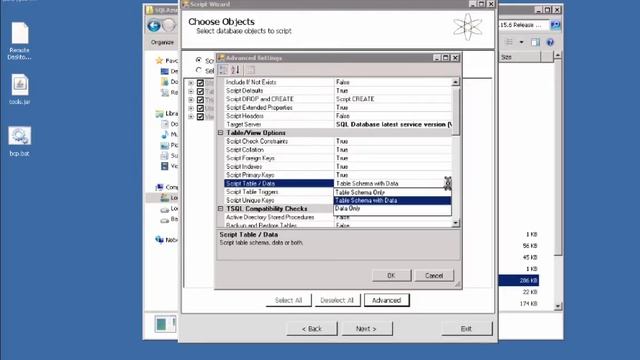The height and width of the screenshot is (360, 640).
Task: Select the tools.jar desktop icon
Action: (20, 89)
